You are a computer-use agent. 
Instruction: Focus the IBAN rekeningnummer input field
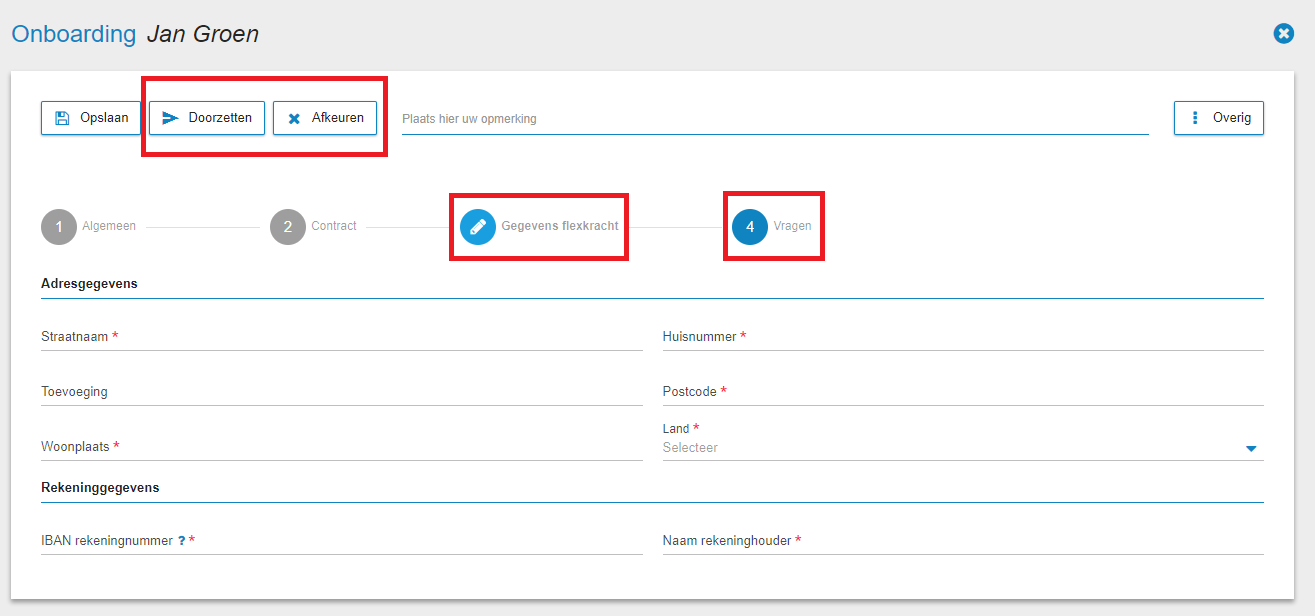(342, 541)
